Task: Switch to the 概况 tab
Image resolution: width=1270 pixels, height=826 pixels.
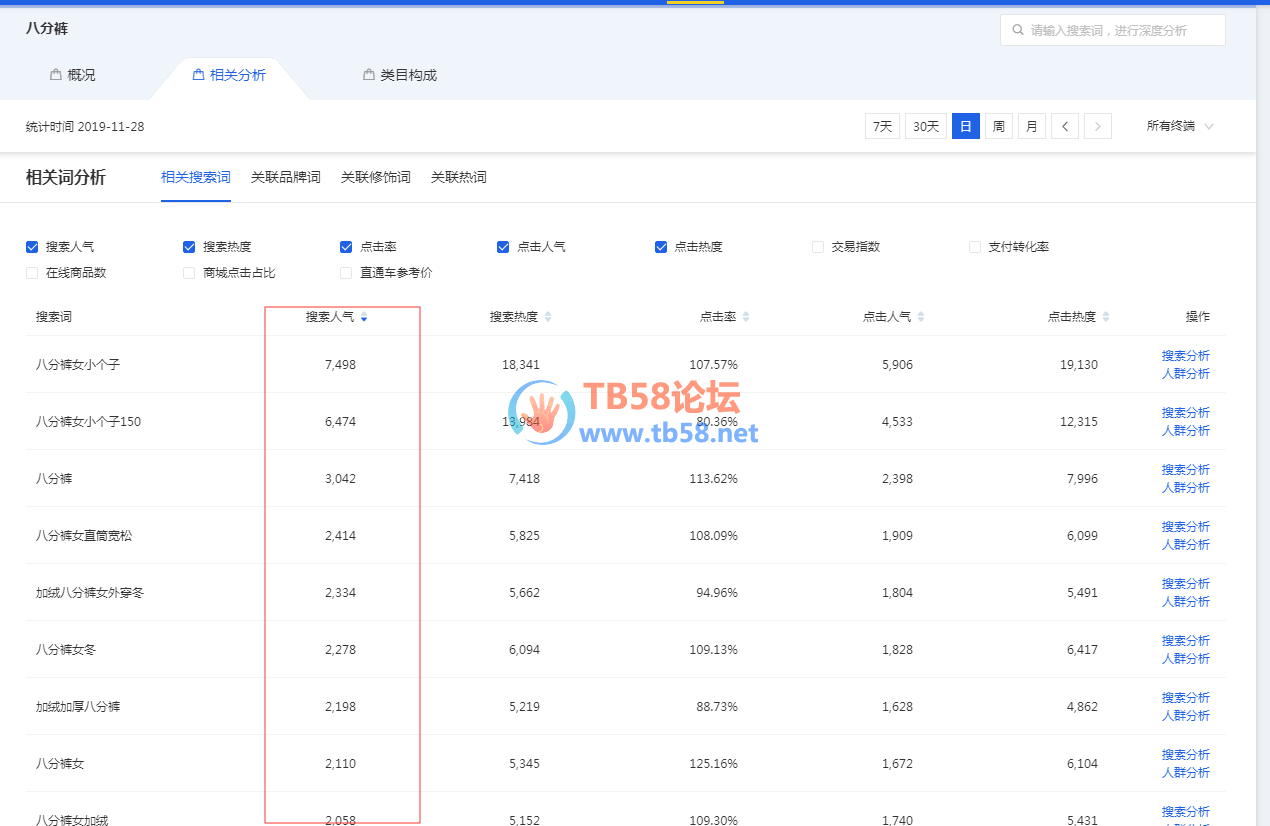Action: pyautogui.click(x=73, y=75)
